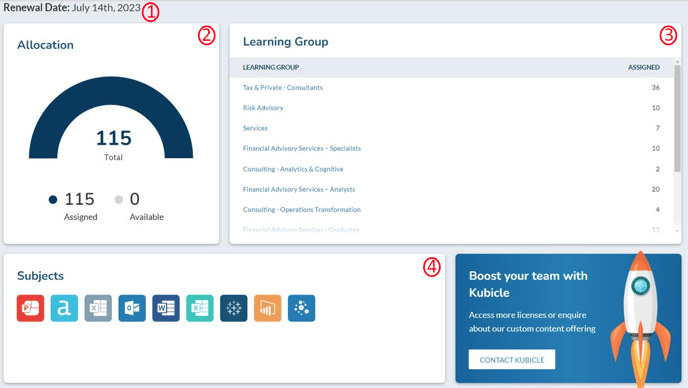This screenshot has height=388, width=688.
Task: Click the Assigned column header
Action: pos(644,67)
